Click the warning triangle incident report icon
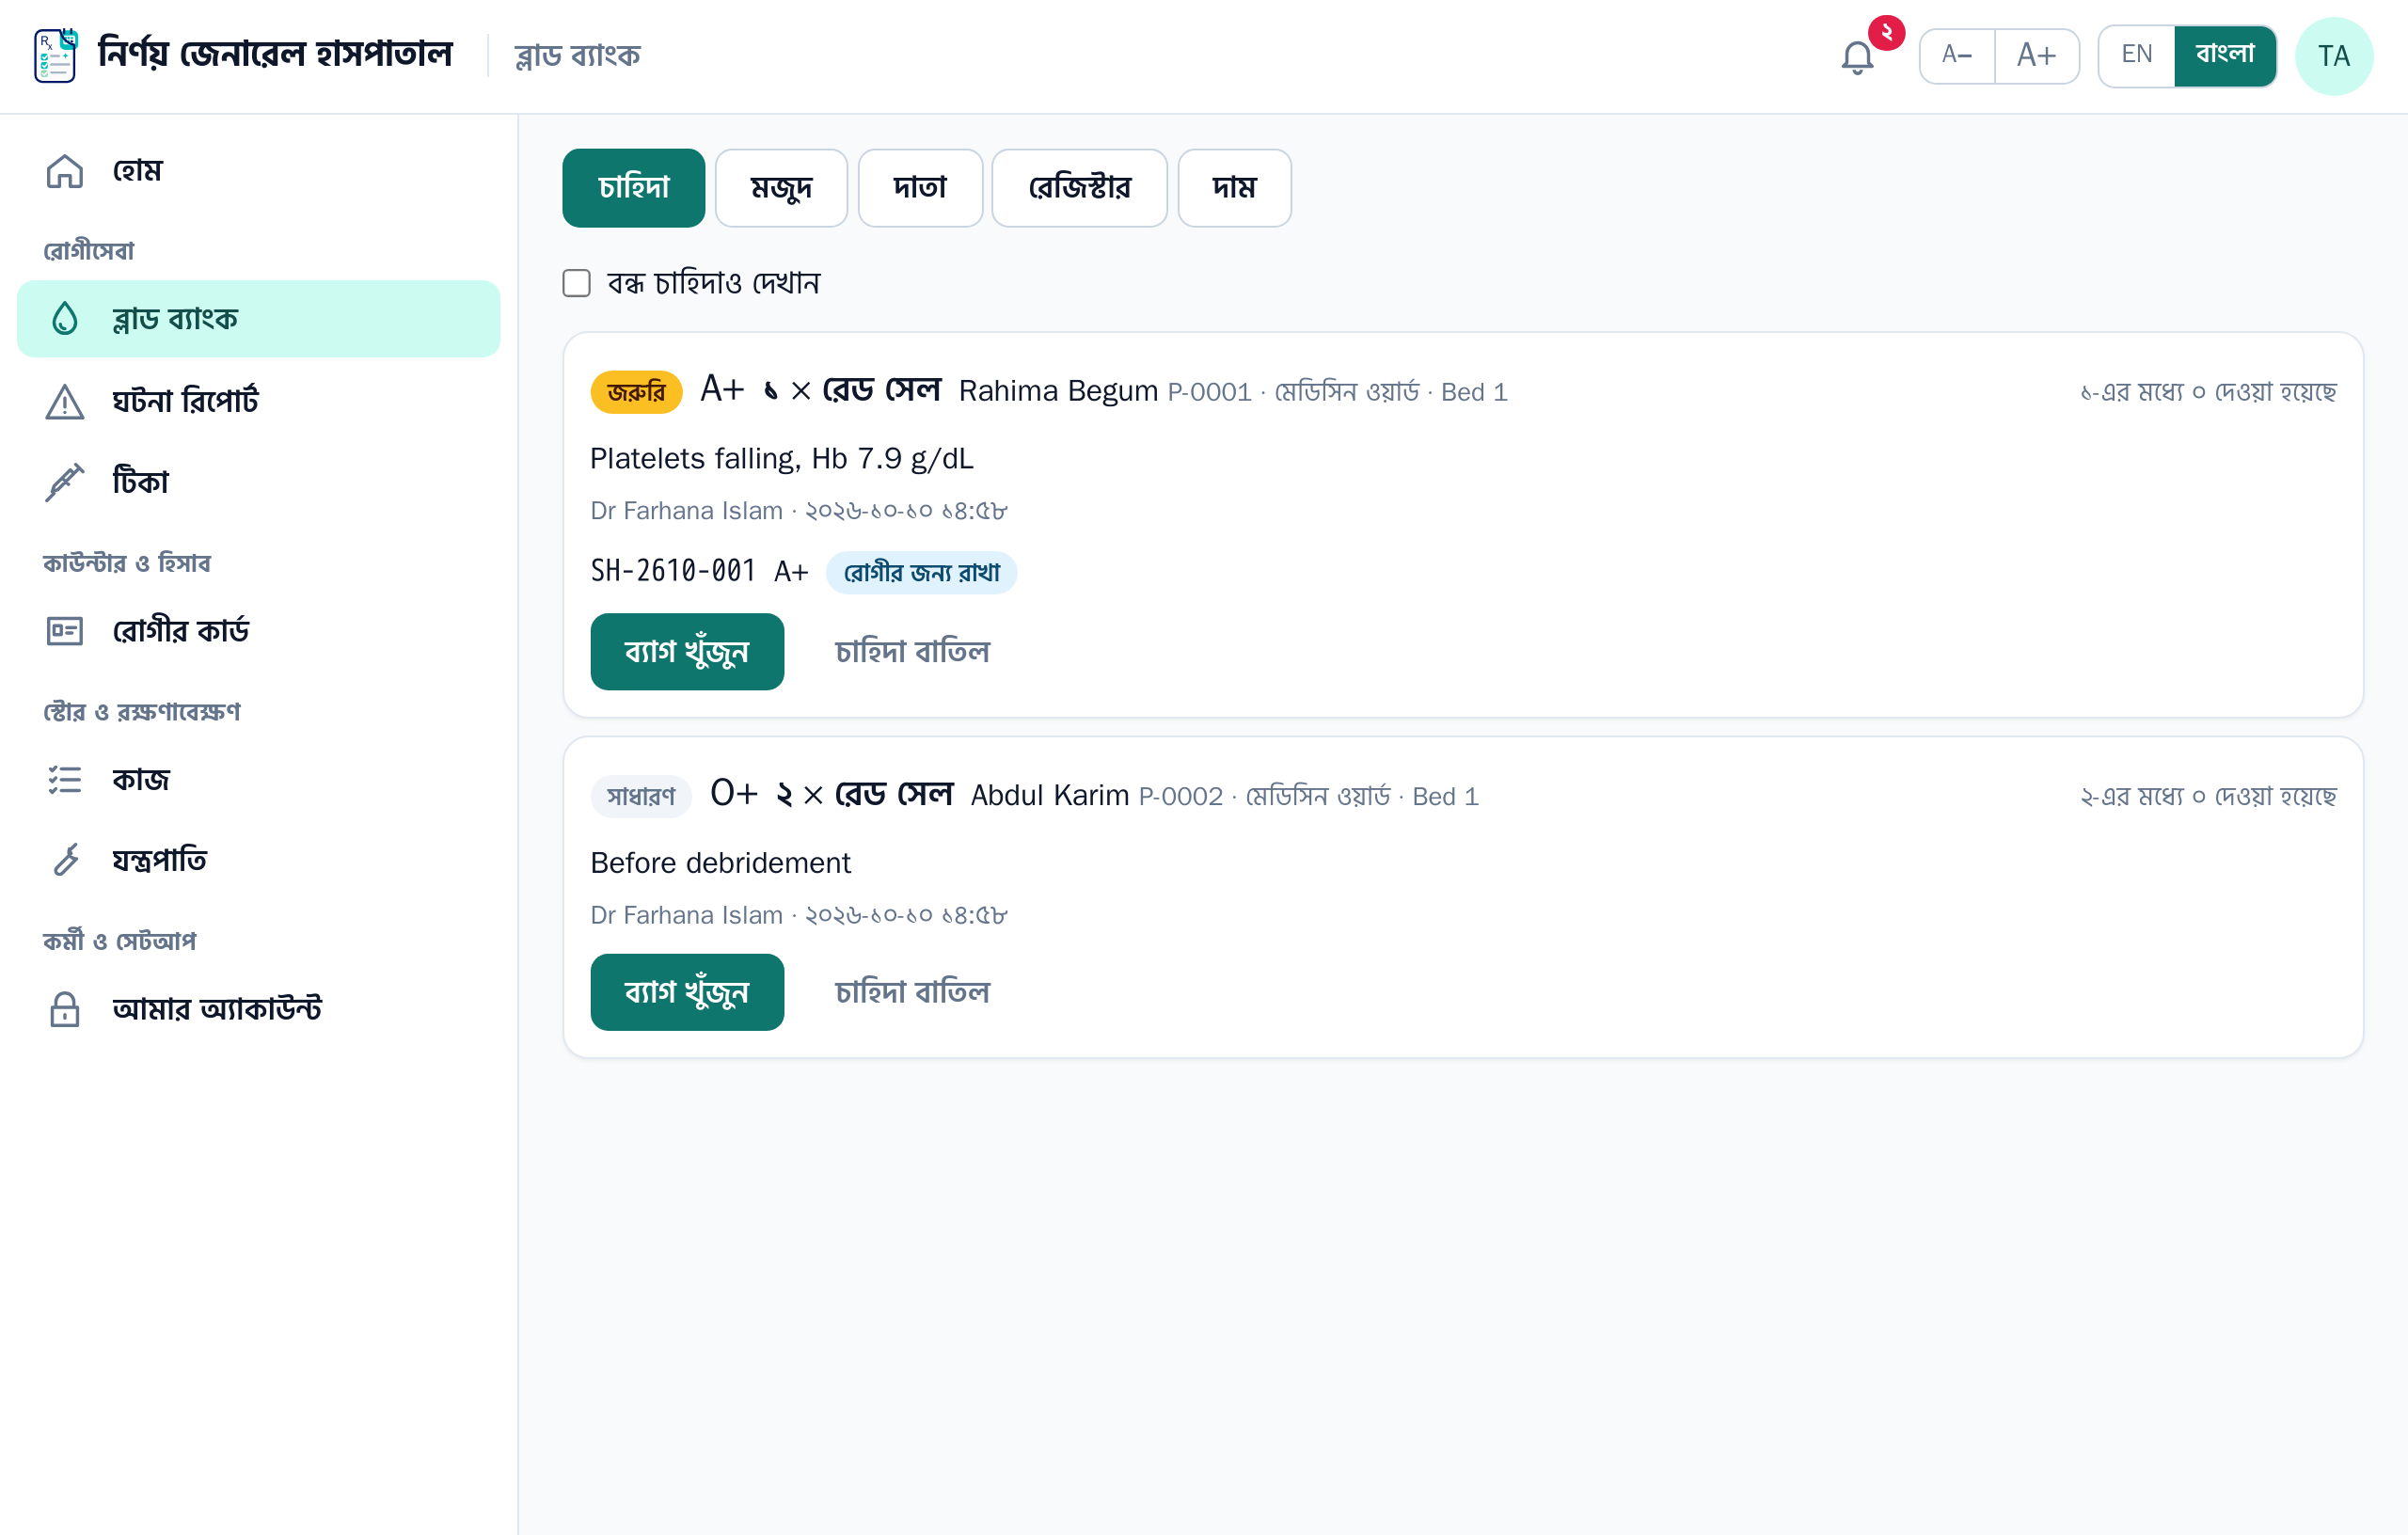Viewport: 2408px width, 1535px height. coord(65,401)
